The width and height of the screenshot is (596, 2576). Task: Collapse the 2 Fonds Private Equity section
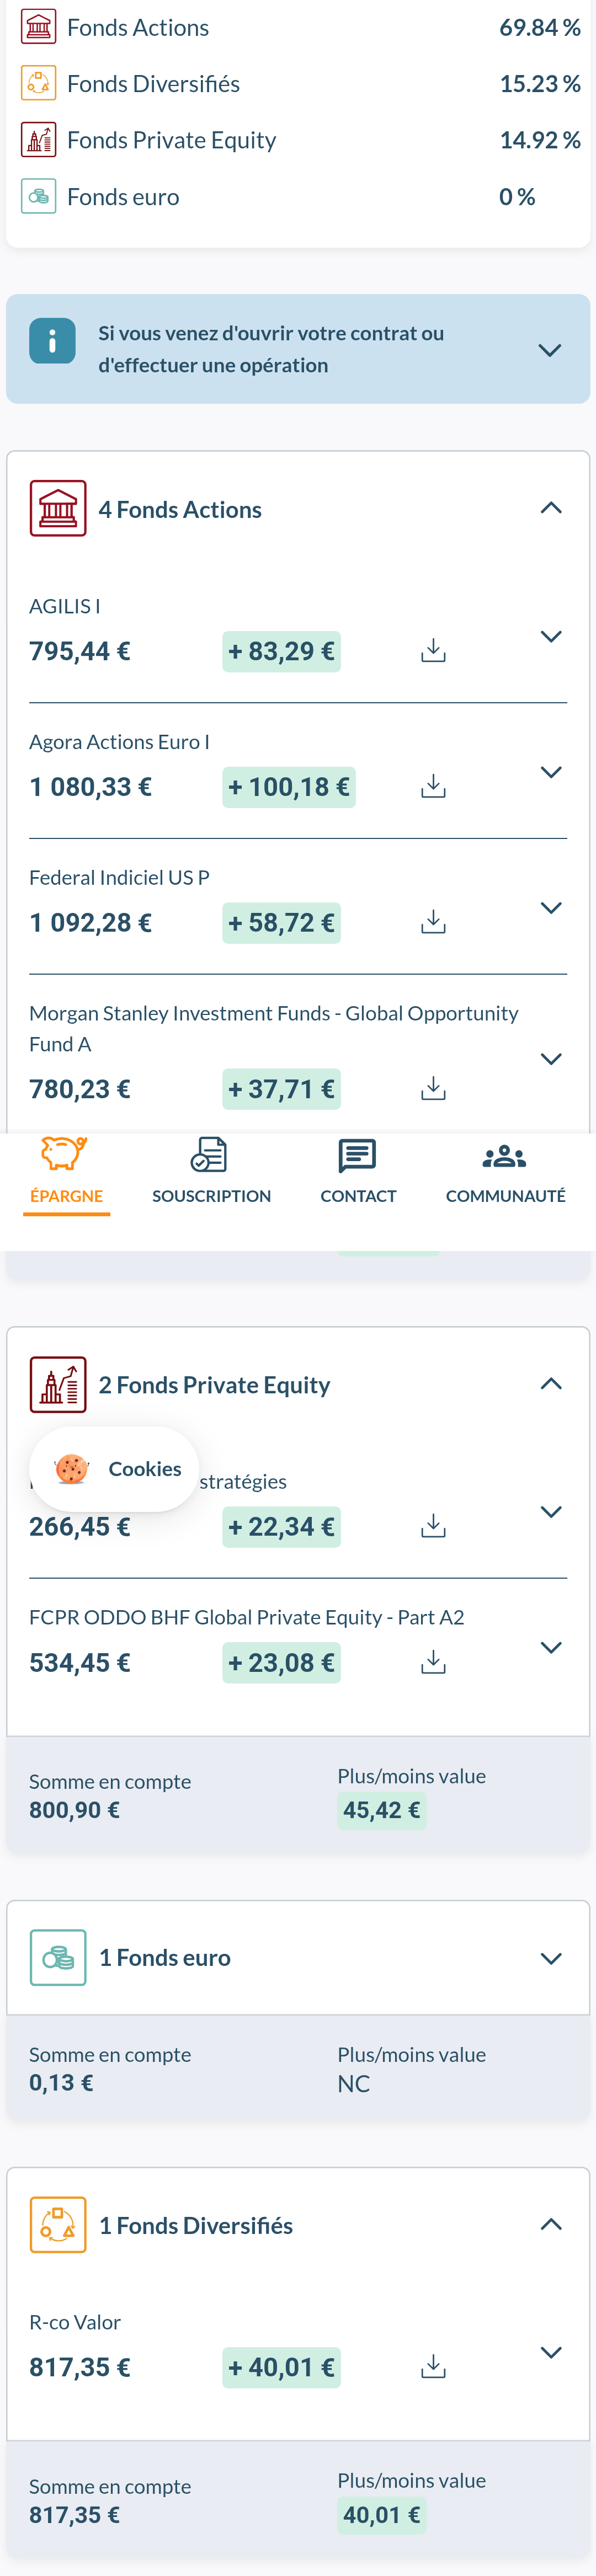[550, 1384]
